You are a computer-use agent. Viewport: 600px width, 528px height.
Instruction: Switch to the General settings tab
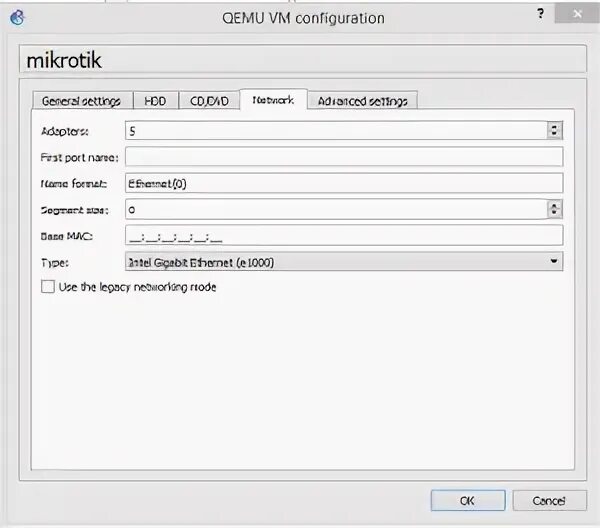pyautogui.click(x=82, y=101)
